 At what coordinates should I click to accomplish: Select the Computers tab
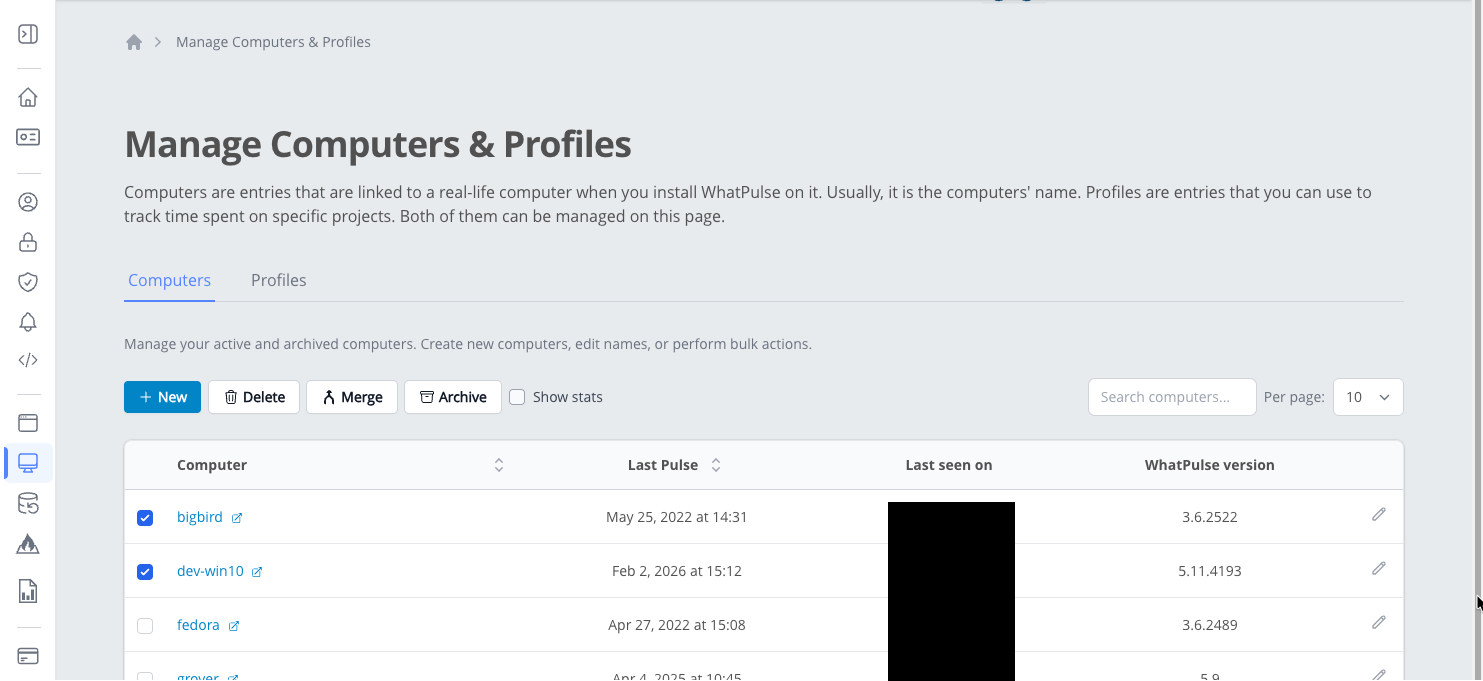point(169,280)
